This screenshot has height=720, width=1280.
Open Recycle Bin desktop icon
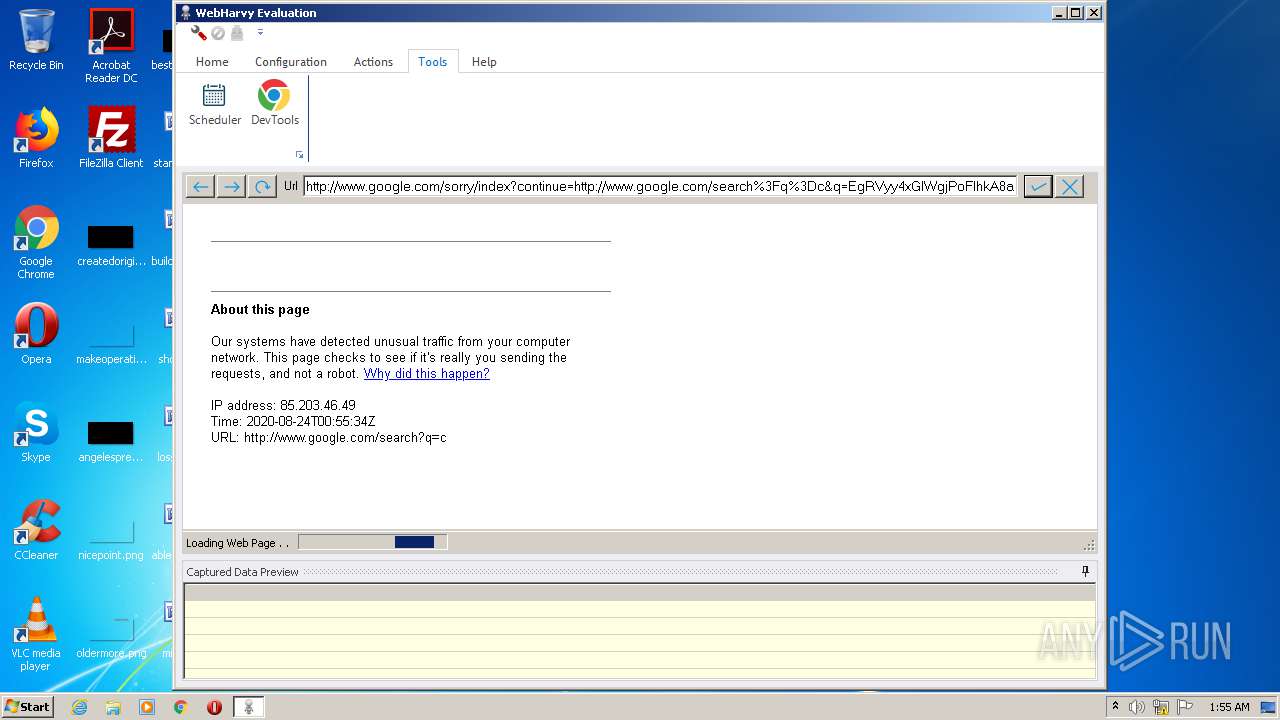36,40
